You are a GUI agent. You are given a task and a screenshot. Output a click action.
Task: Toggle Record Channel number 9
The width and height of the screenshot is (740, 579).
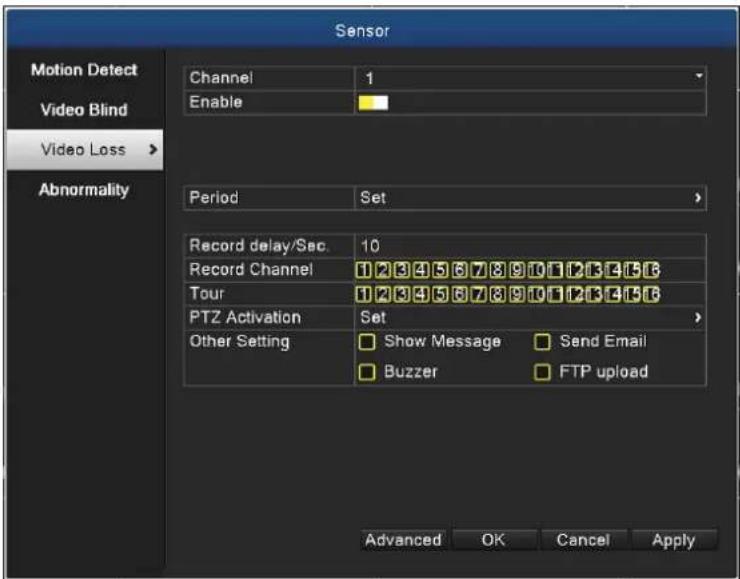[x=517, y=270]
